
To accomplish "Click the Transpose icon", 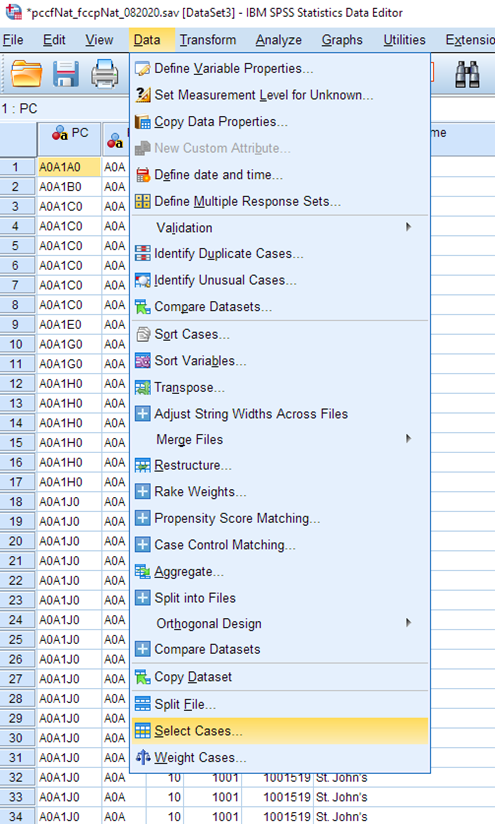I will [142, 388].
